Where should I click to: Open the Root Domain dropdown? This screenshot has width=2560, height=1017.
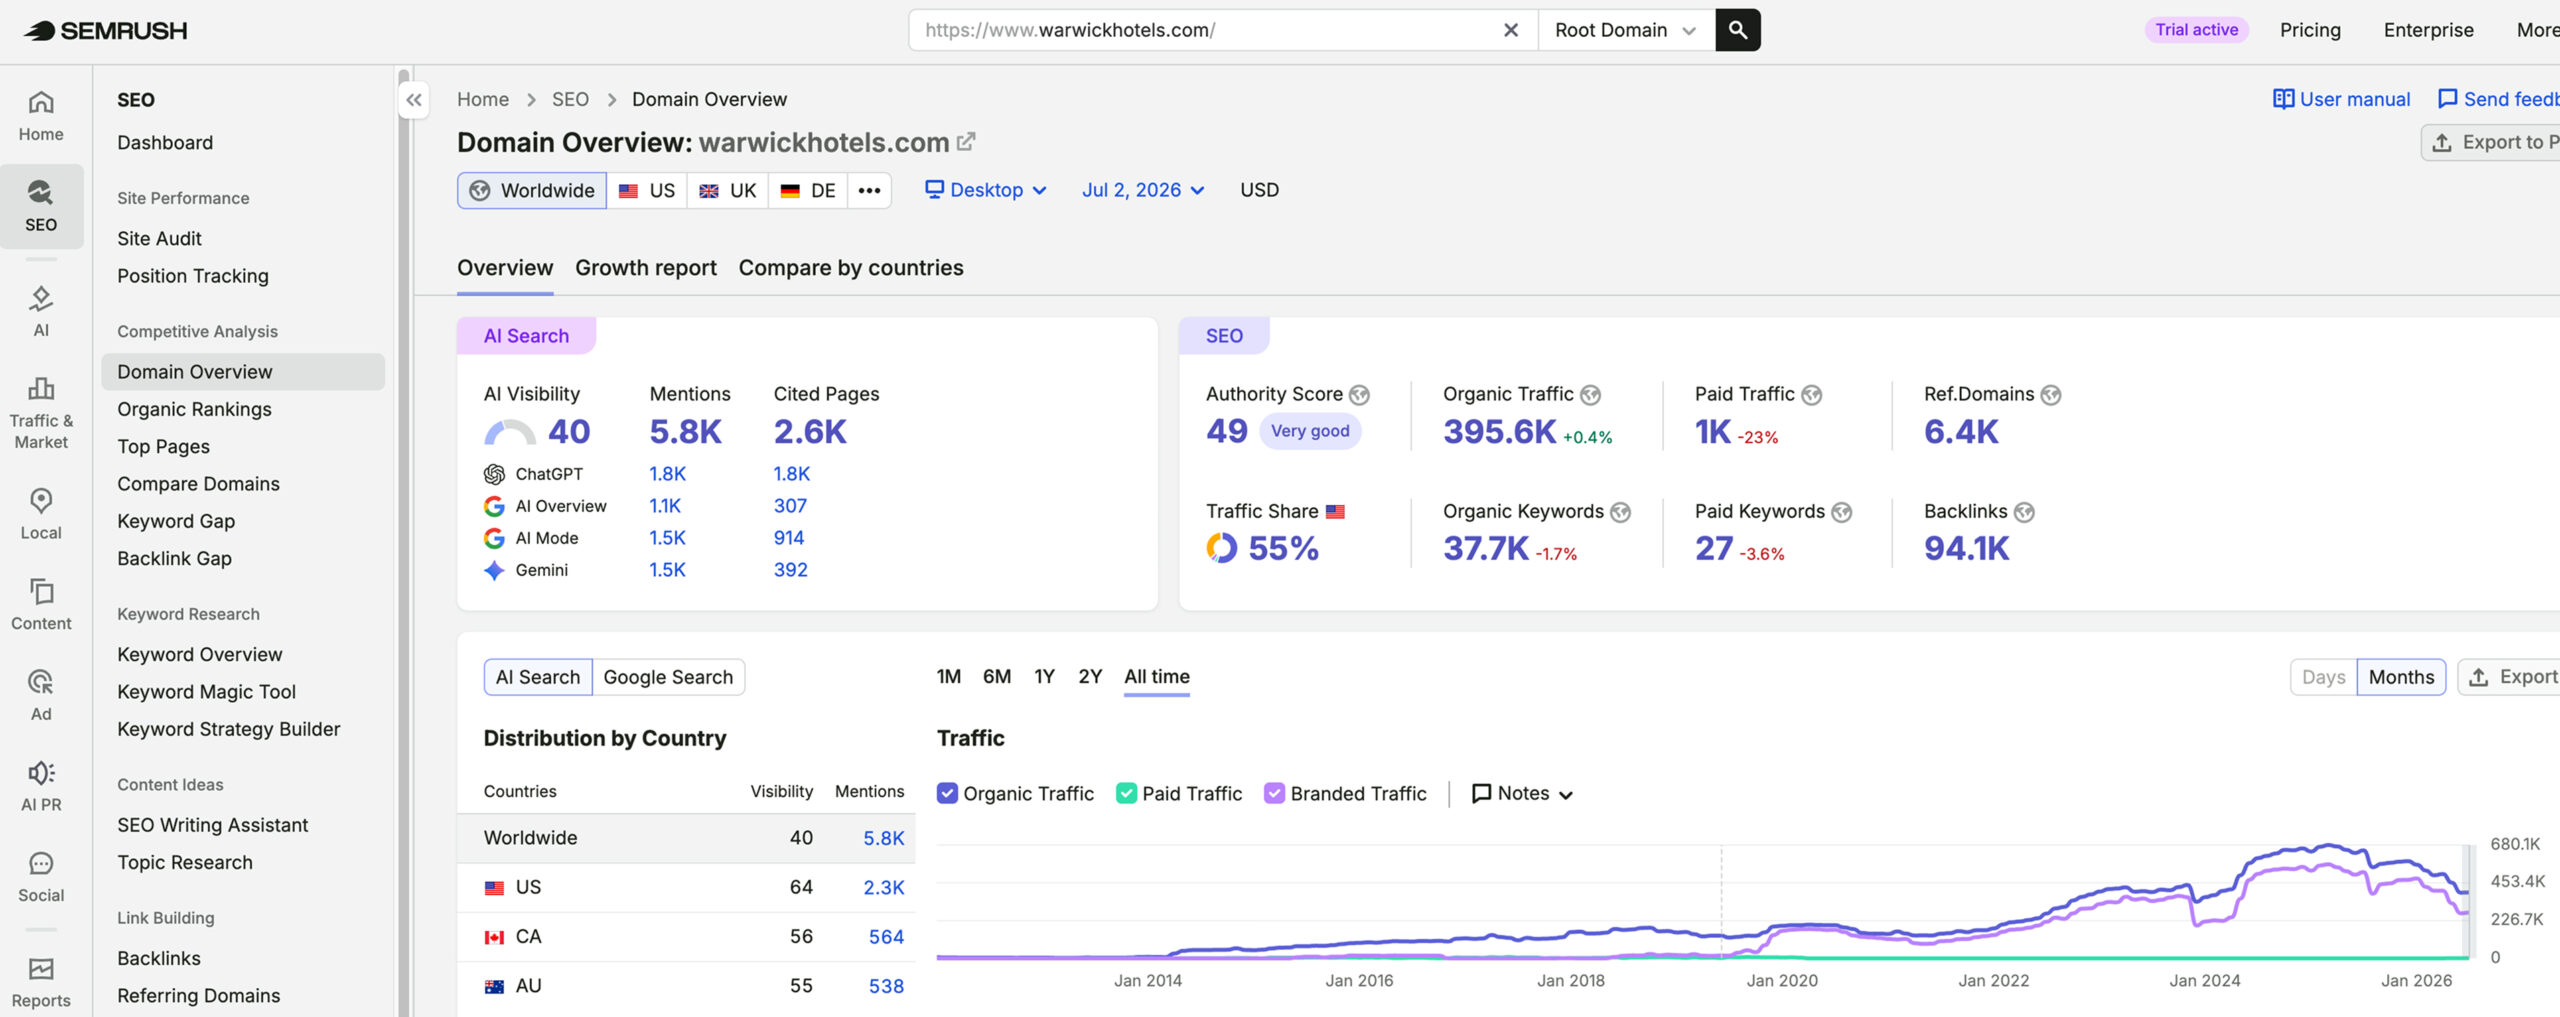pyautogui.click(x=1626, y=30)
